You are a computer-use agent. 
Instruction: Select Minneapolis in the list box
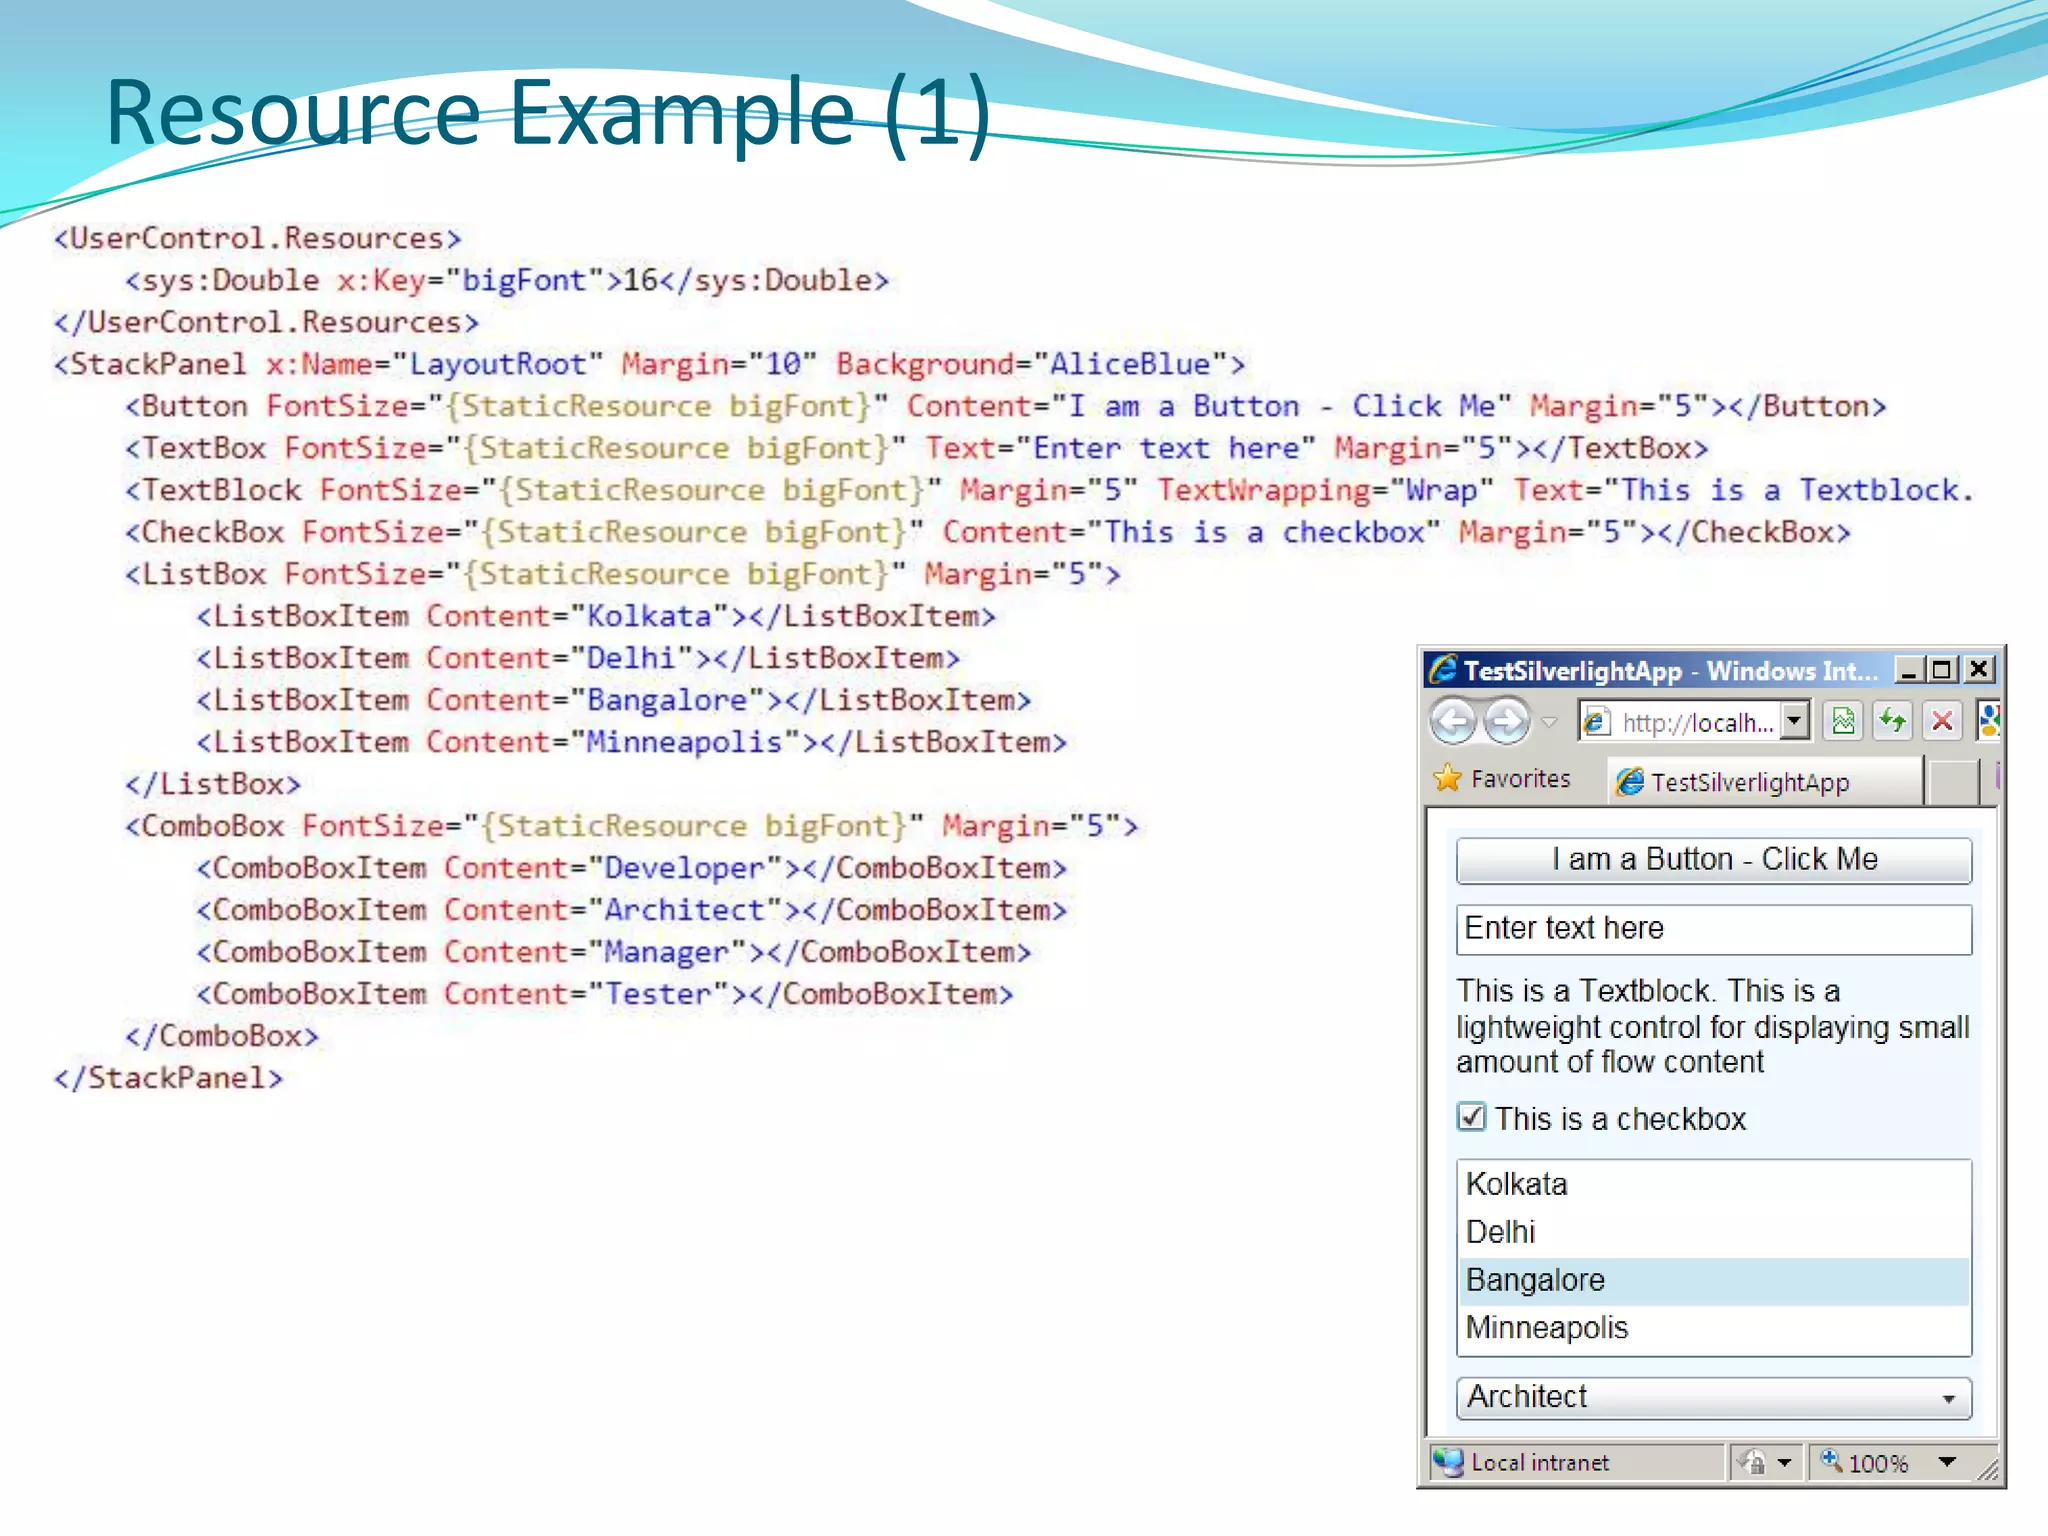pos(1714,1329)
